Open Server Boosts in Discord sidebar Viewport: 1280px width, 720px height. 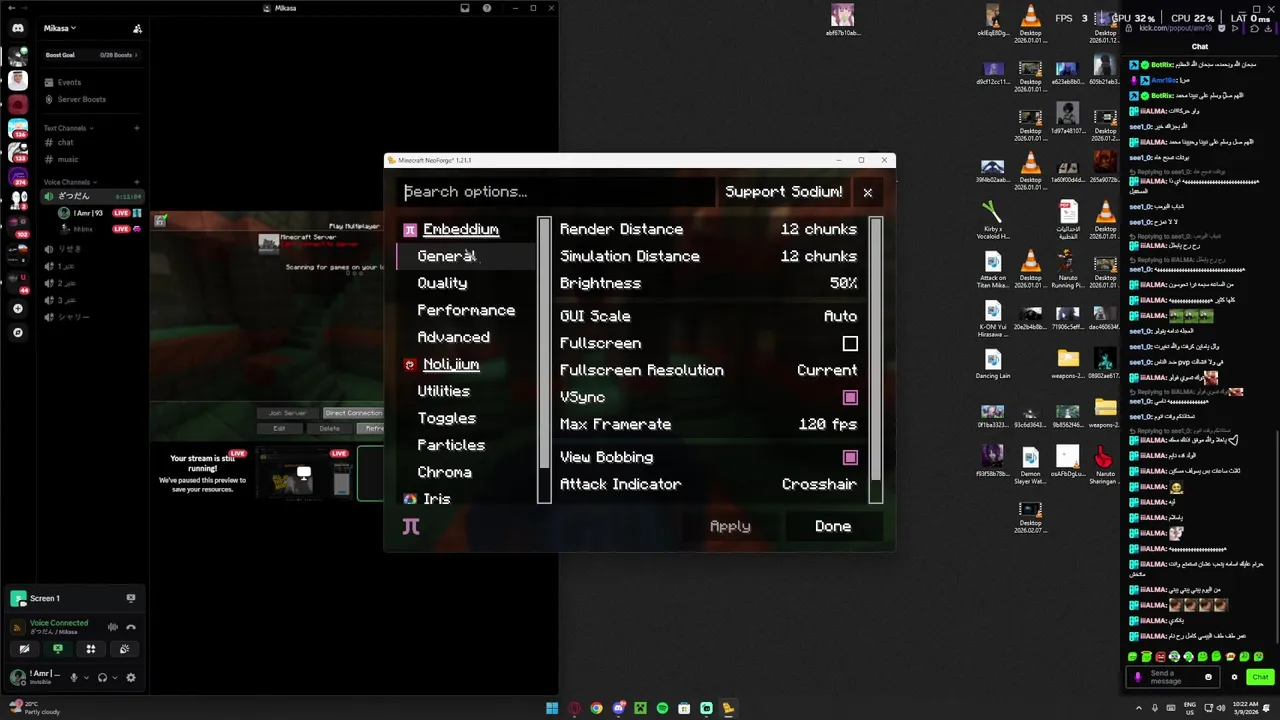pos(92,99)
